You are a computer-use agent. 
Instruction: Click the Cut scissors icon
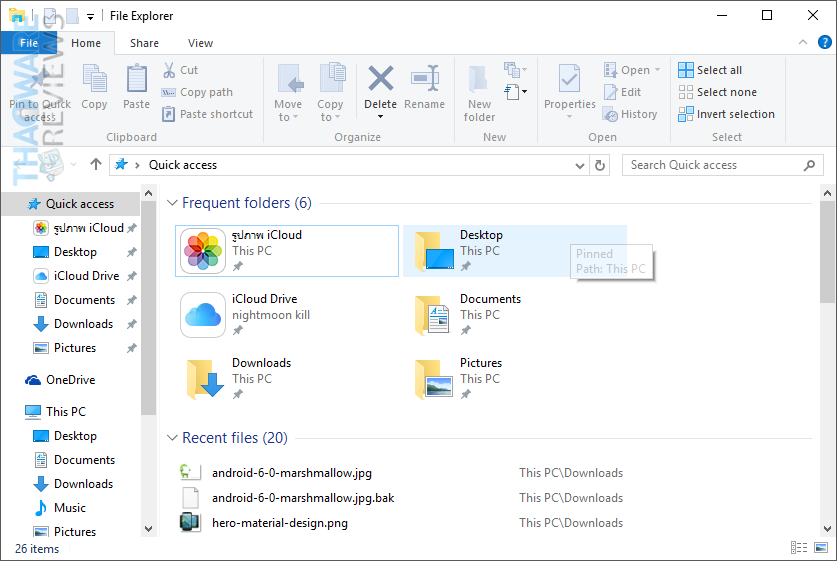click(169, 70)
